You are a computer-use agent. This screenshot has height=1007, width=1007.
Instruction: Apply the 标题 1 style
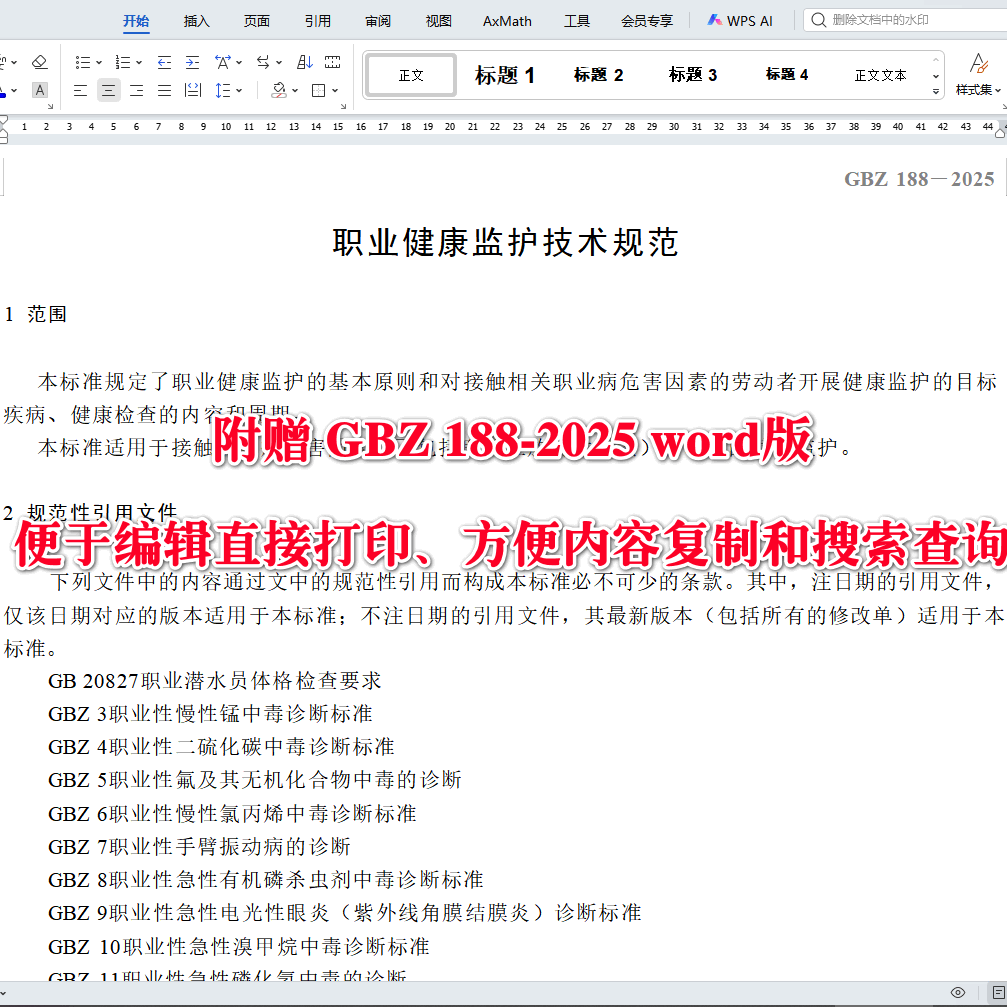[505, 73]
